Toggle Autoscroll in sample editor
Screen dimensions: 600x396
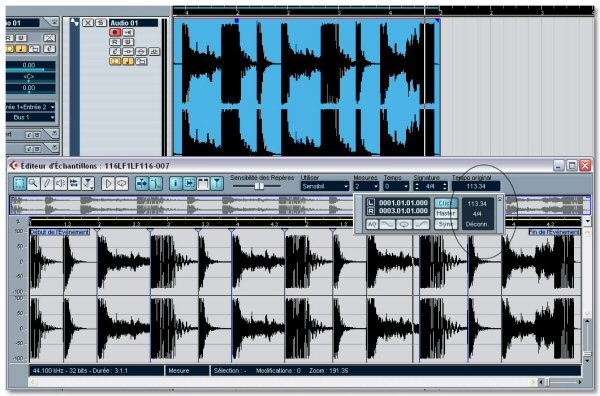[x=142, y=184]
